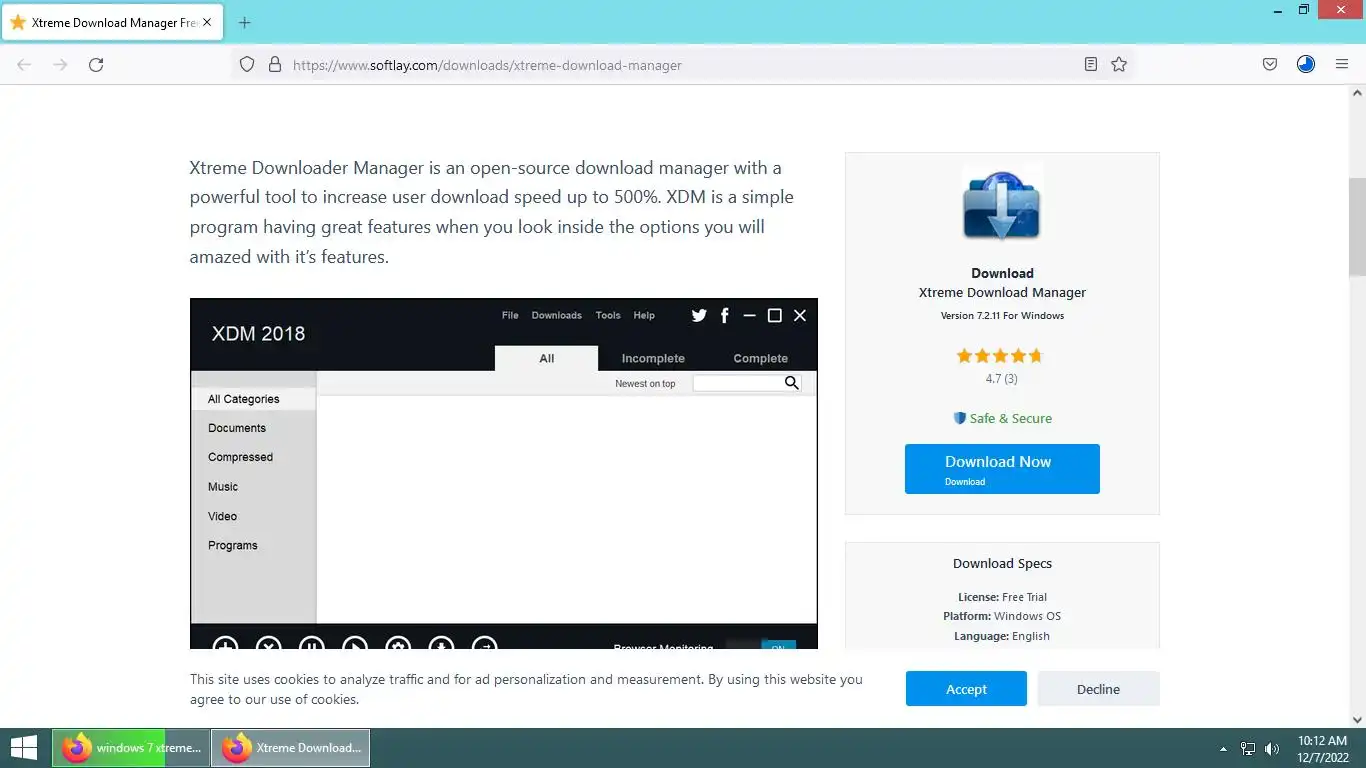Decline the cookies notice

pyautogui.click(x=1098, y=689)
